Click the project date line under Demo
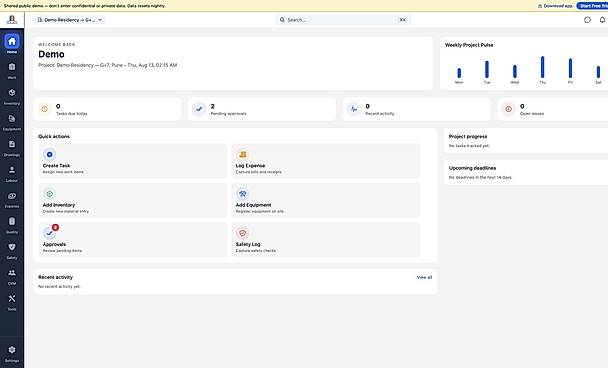 [x=108, y=65]
